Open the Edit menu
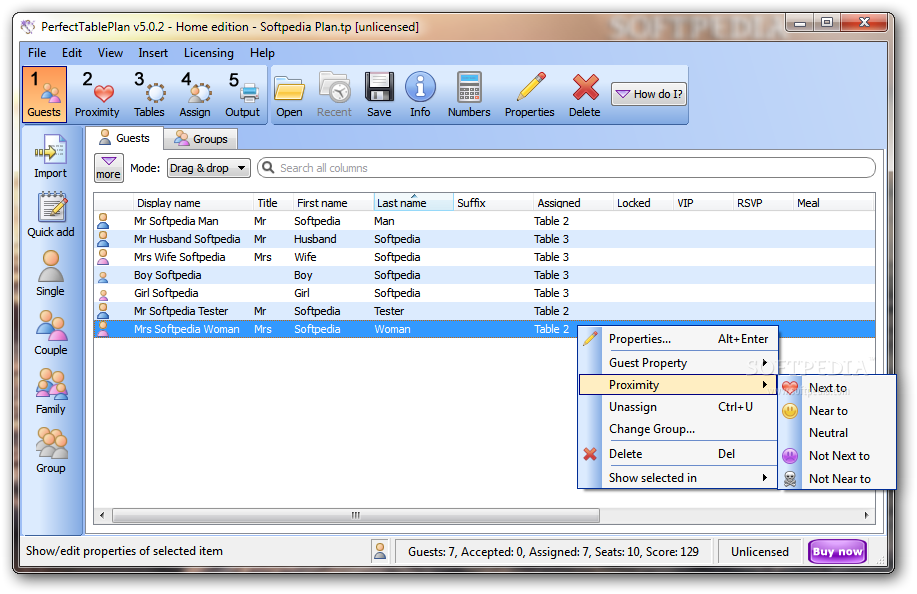917x594 pixels. (72, 53)
